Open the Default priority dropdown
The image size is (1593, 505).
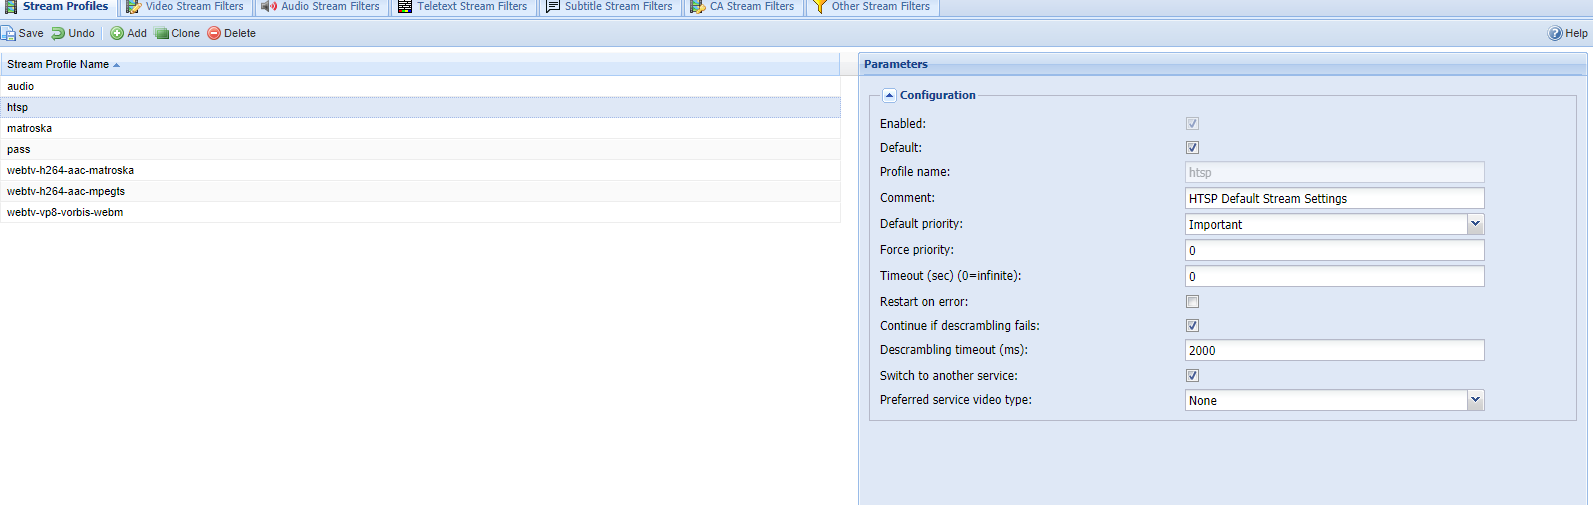(x=1475, y=225)
